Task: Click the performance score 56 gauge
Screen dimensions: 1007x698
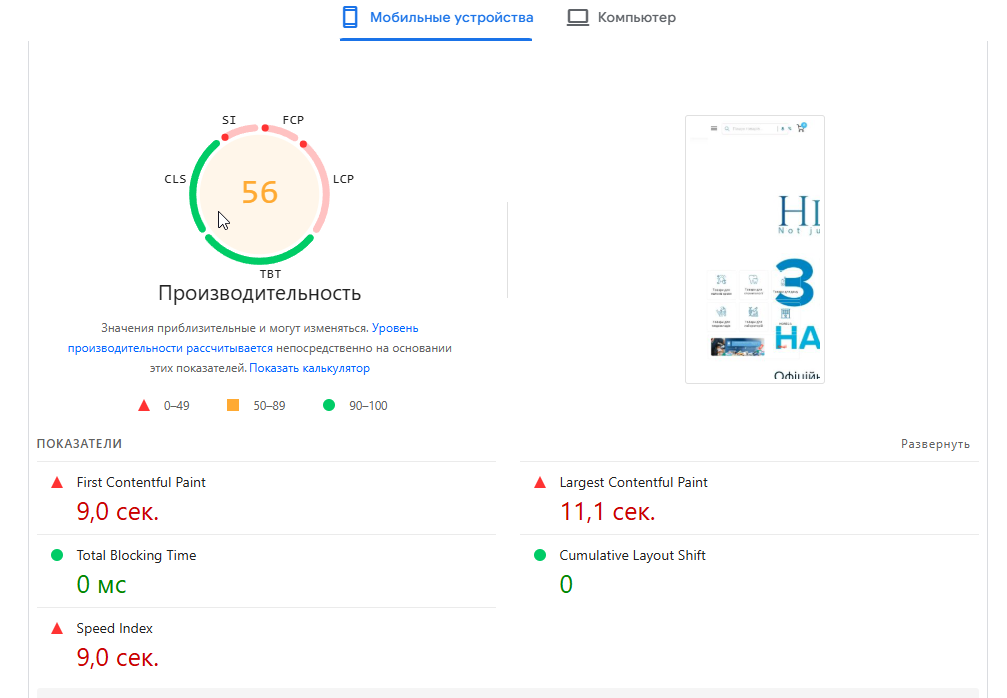Action: [259, 193]
